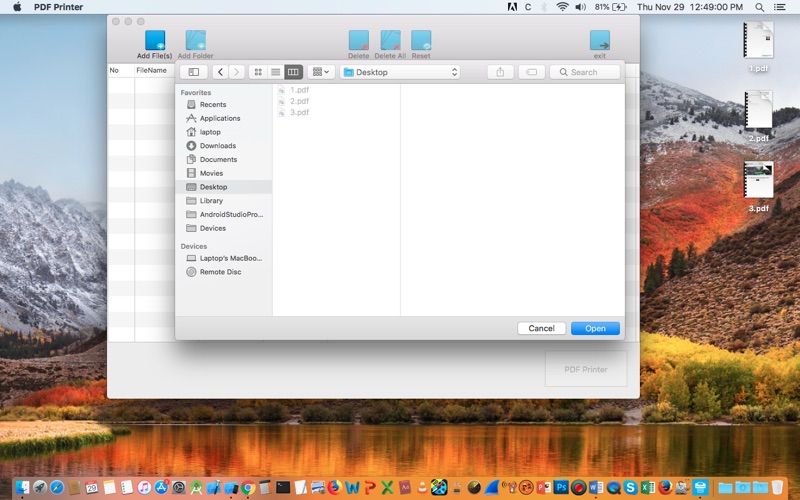Go forward with the right chevron button
Screen dimensions: 800x500
tap(237, 72)
